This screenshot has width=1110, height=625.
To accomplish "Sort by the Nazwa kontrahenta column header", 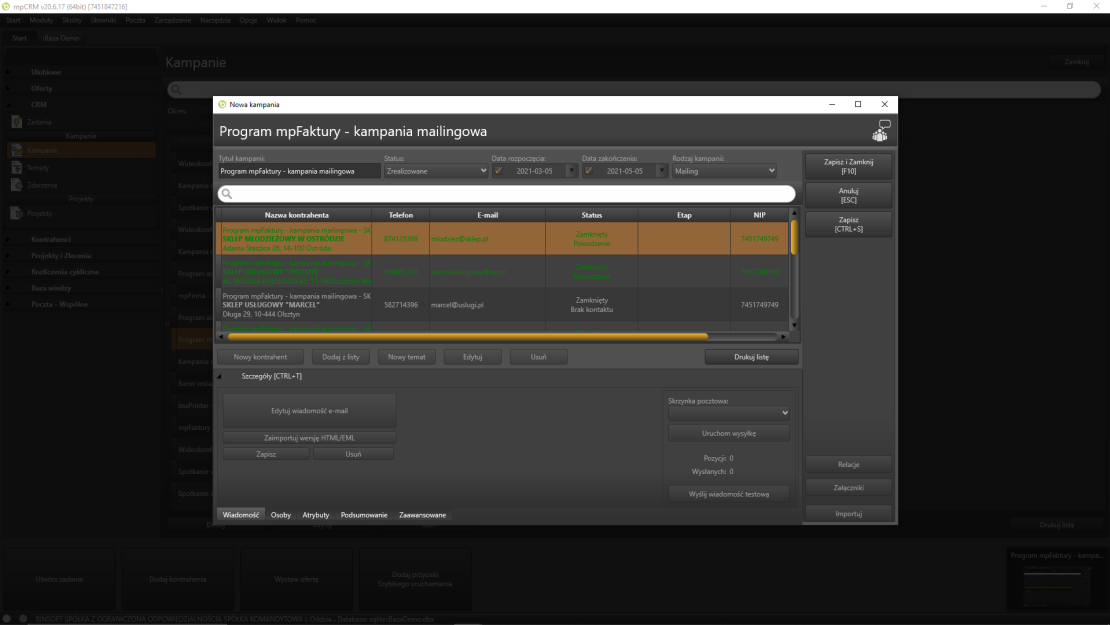I will (297, 215).
